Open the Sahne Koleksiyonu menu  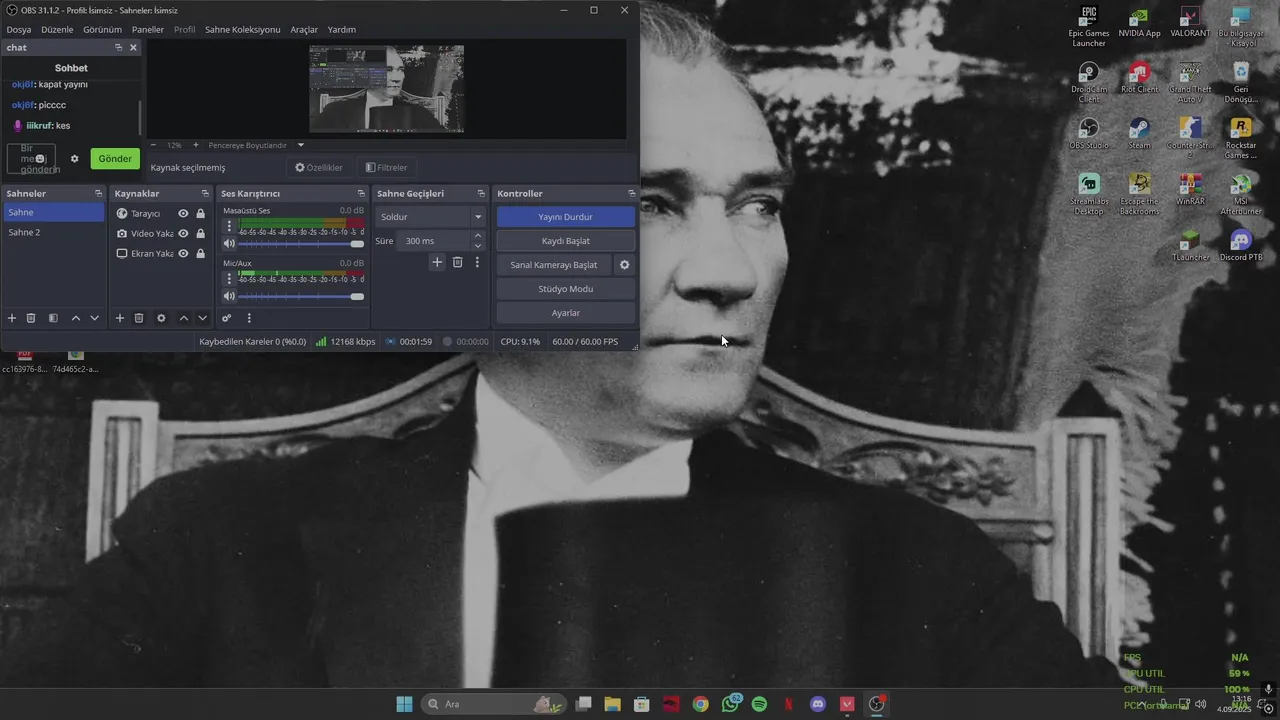click(x=243, y=29)
